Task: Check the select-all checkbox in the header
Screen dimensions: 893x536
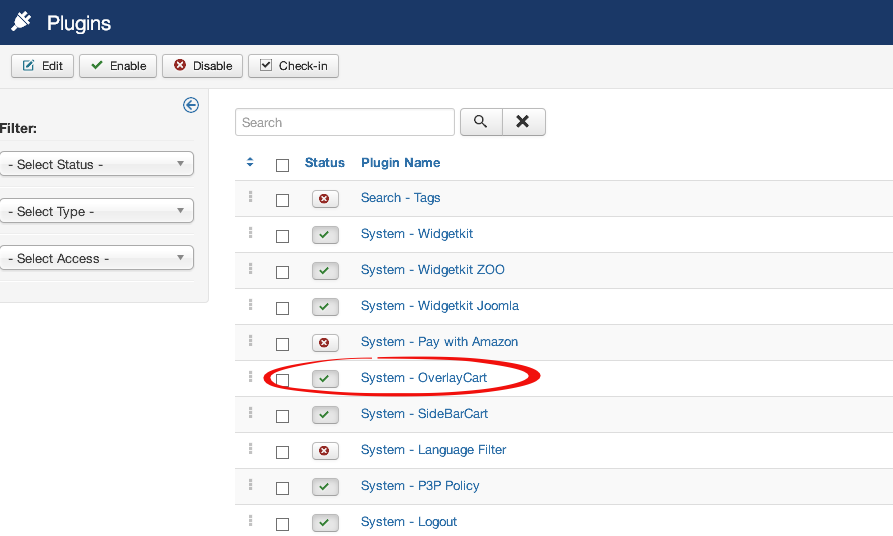Action: pos(282,165)
